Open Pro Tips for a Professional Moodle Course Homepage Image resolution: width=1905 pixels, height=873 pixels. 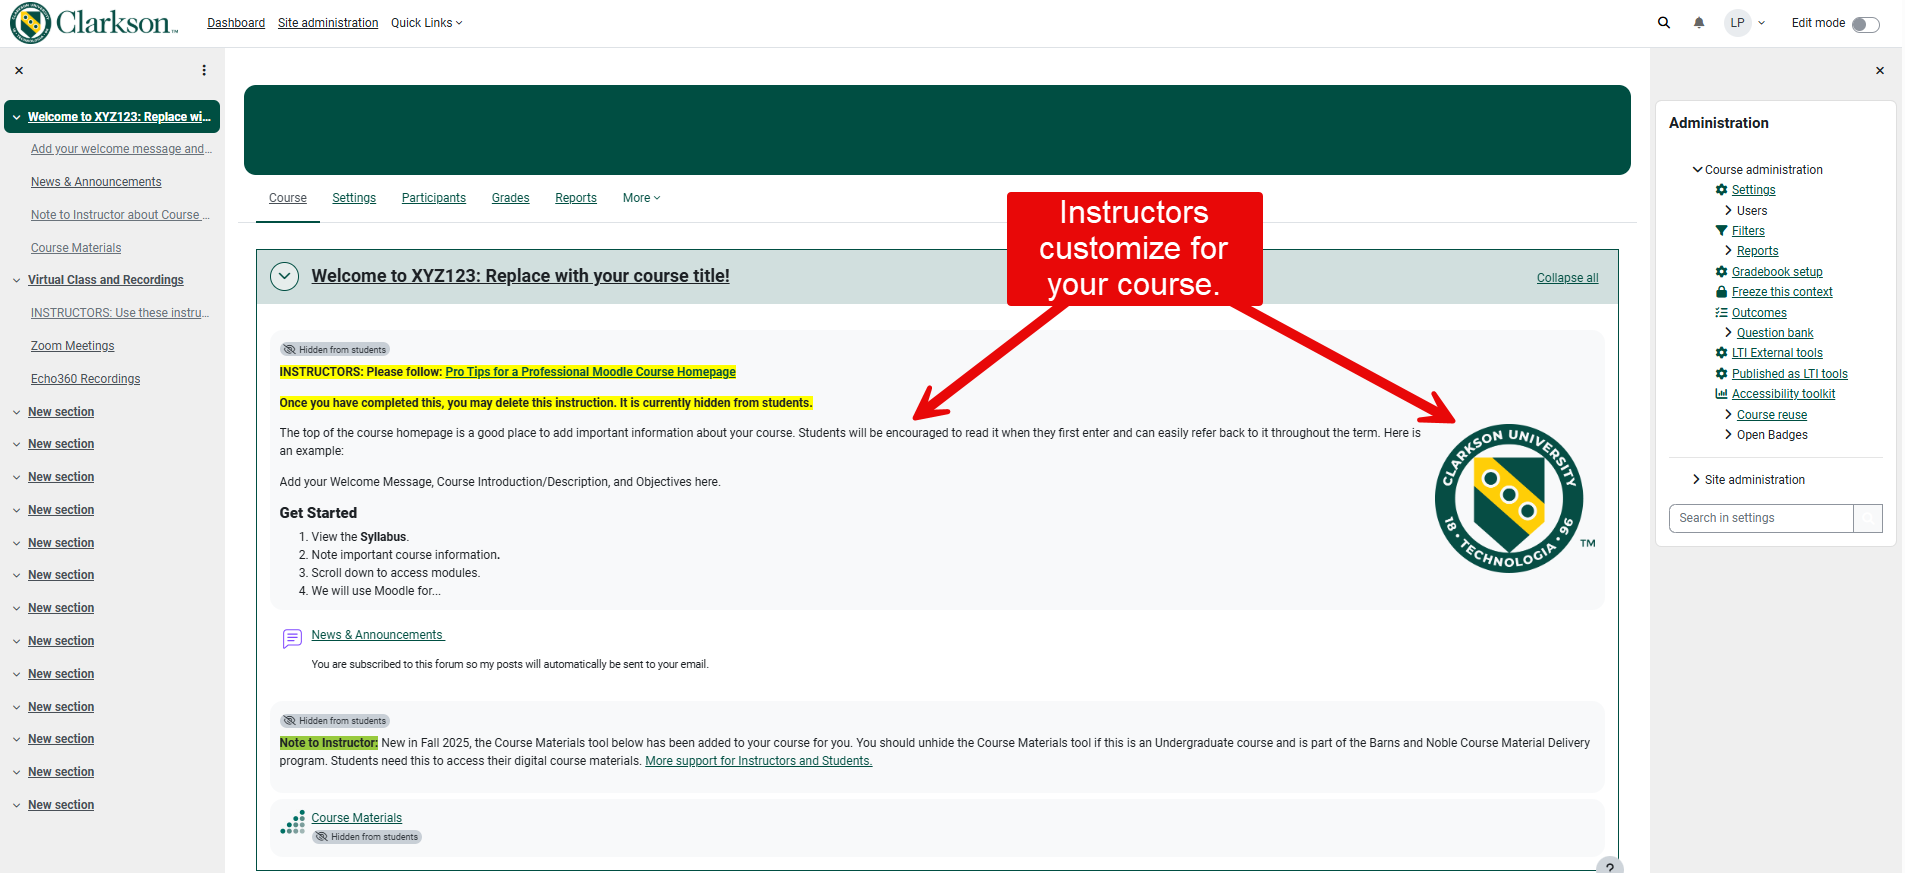[591, 372]
